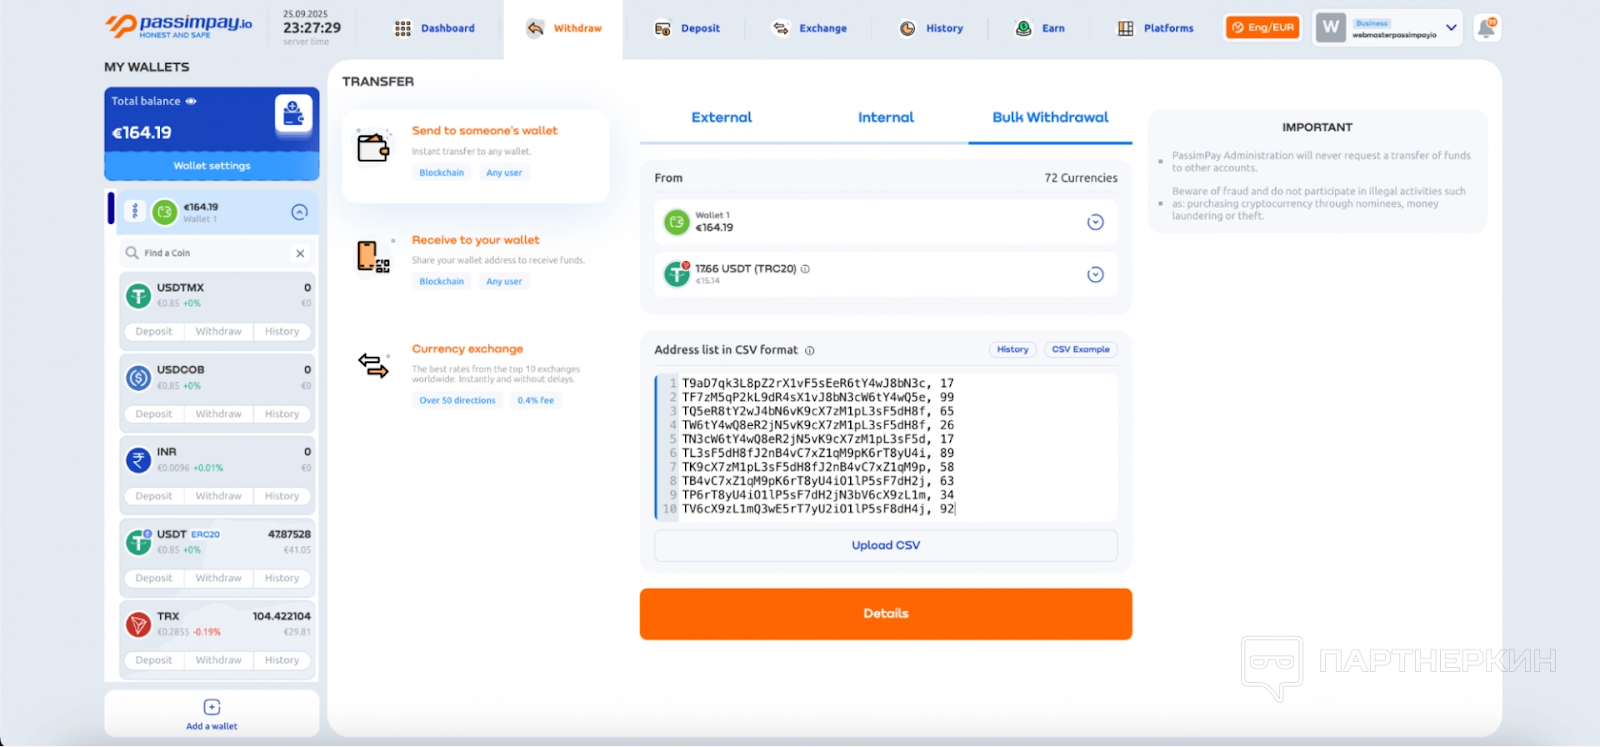Collapse Wallet 1 in the sidebar

coord(299,212)
